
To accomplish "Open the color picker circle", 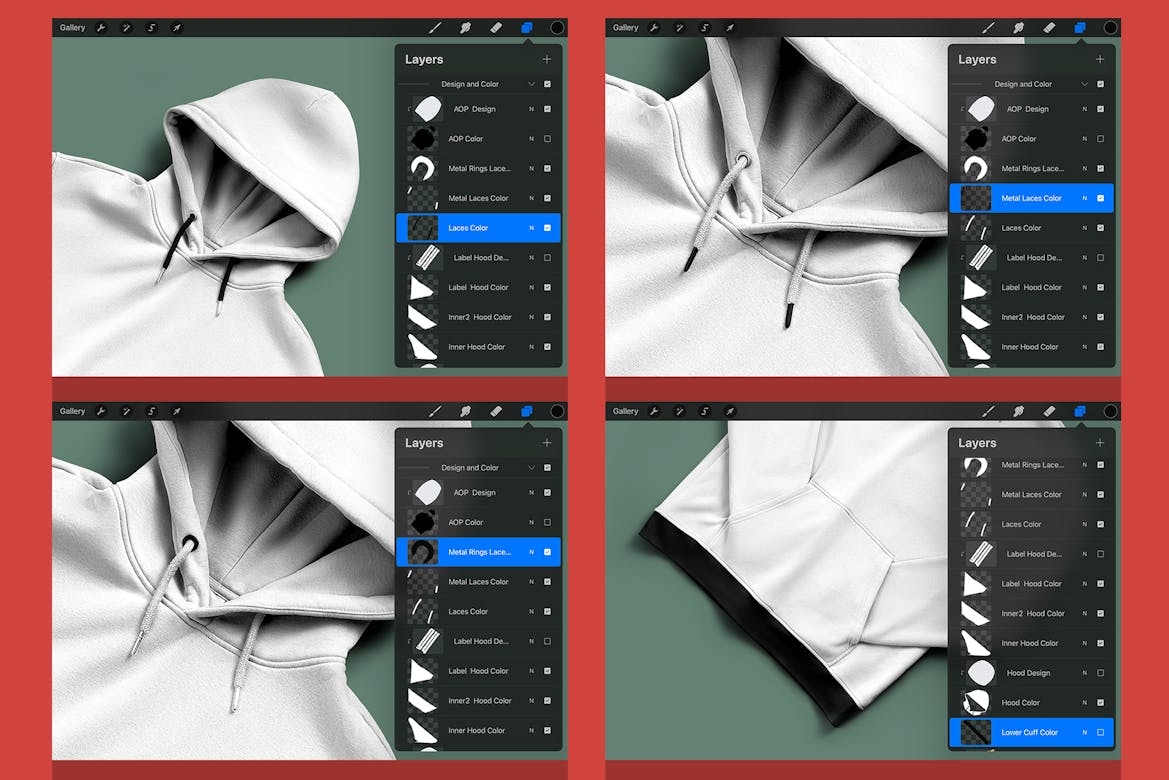I will (x=558, y=27).
